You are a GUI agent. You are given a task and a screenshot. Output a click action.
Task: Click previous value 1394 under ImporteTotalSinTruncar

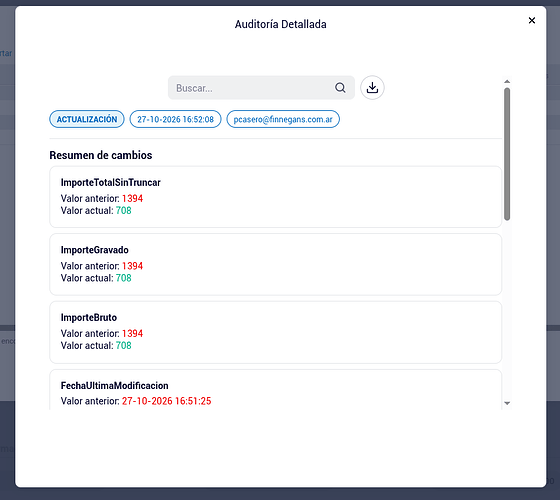132,198
